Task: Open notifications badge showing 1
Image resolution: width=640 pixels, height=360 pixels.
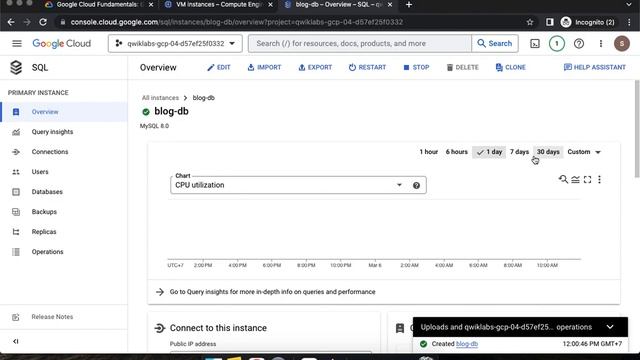Action: point(557,44)
